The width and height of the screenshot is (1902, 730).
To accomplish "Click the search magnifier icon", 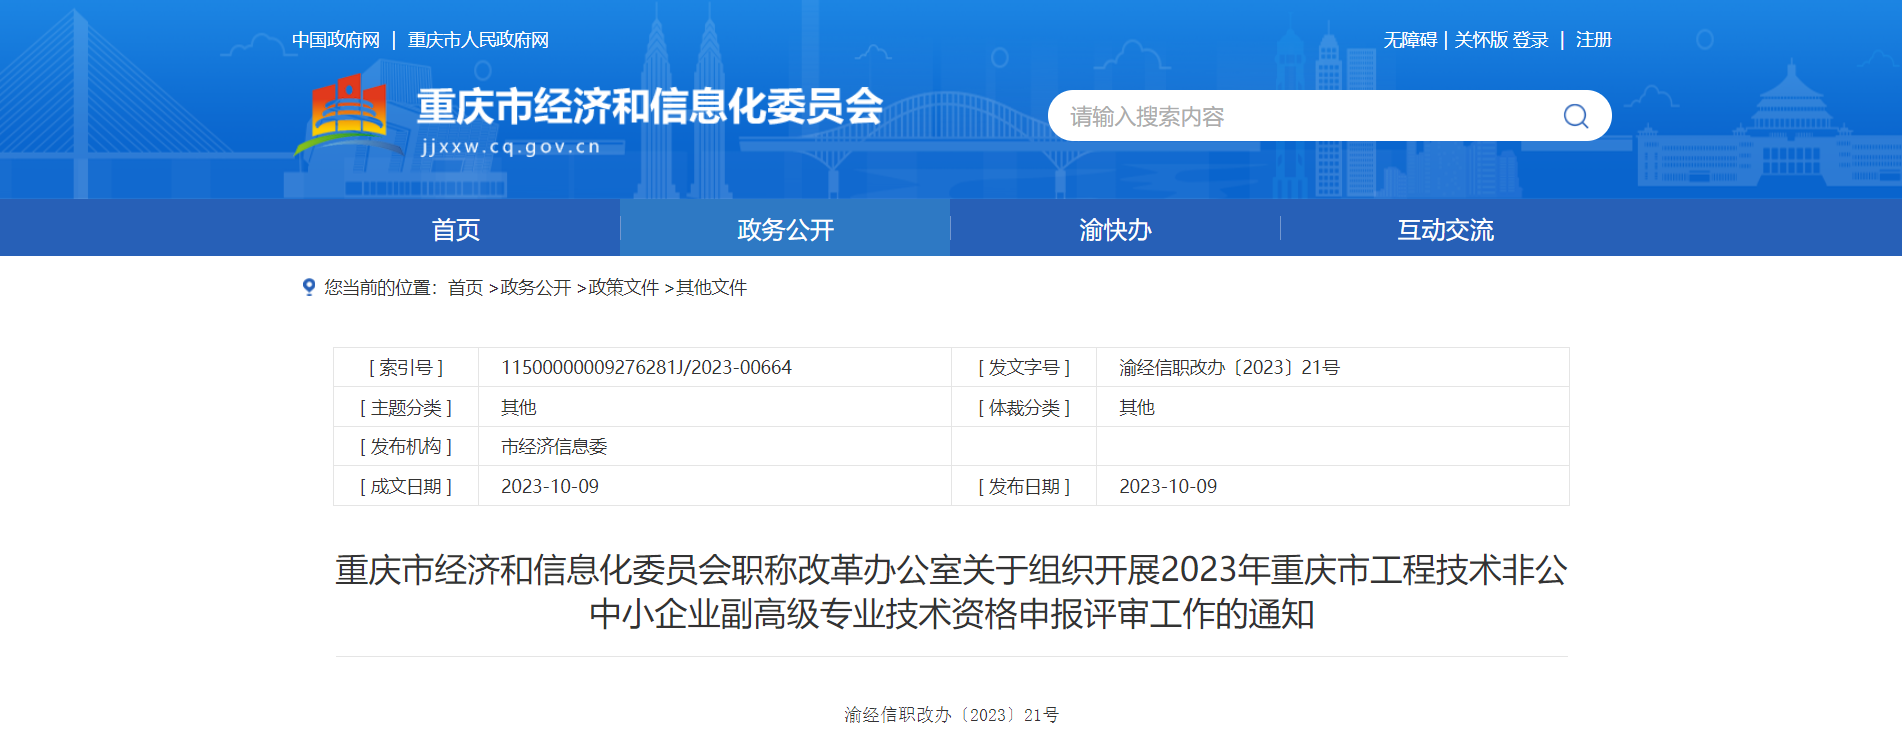I will 1575,117.
